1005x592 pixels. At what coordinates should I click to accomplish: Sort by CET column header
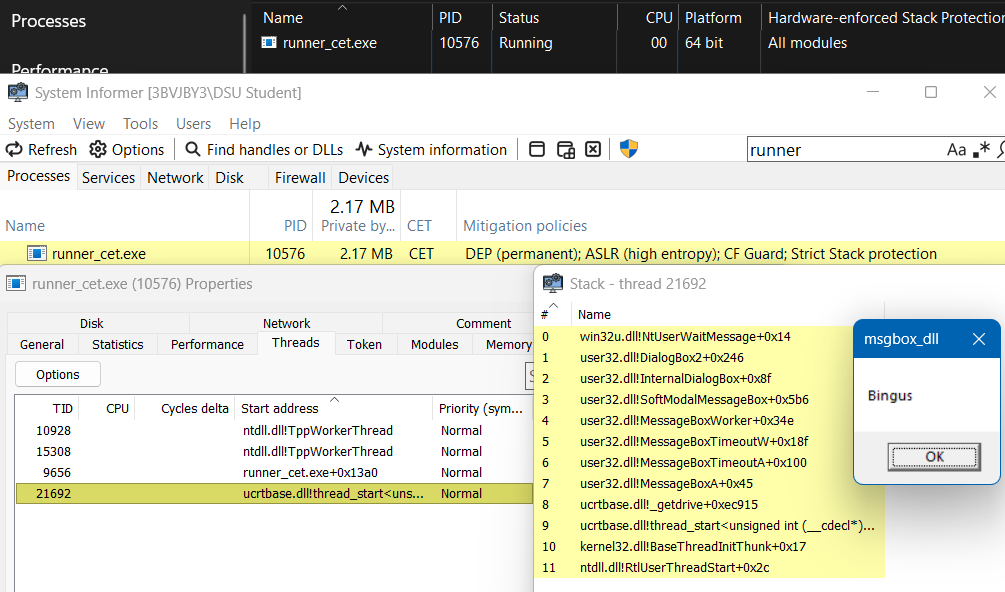419,226
